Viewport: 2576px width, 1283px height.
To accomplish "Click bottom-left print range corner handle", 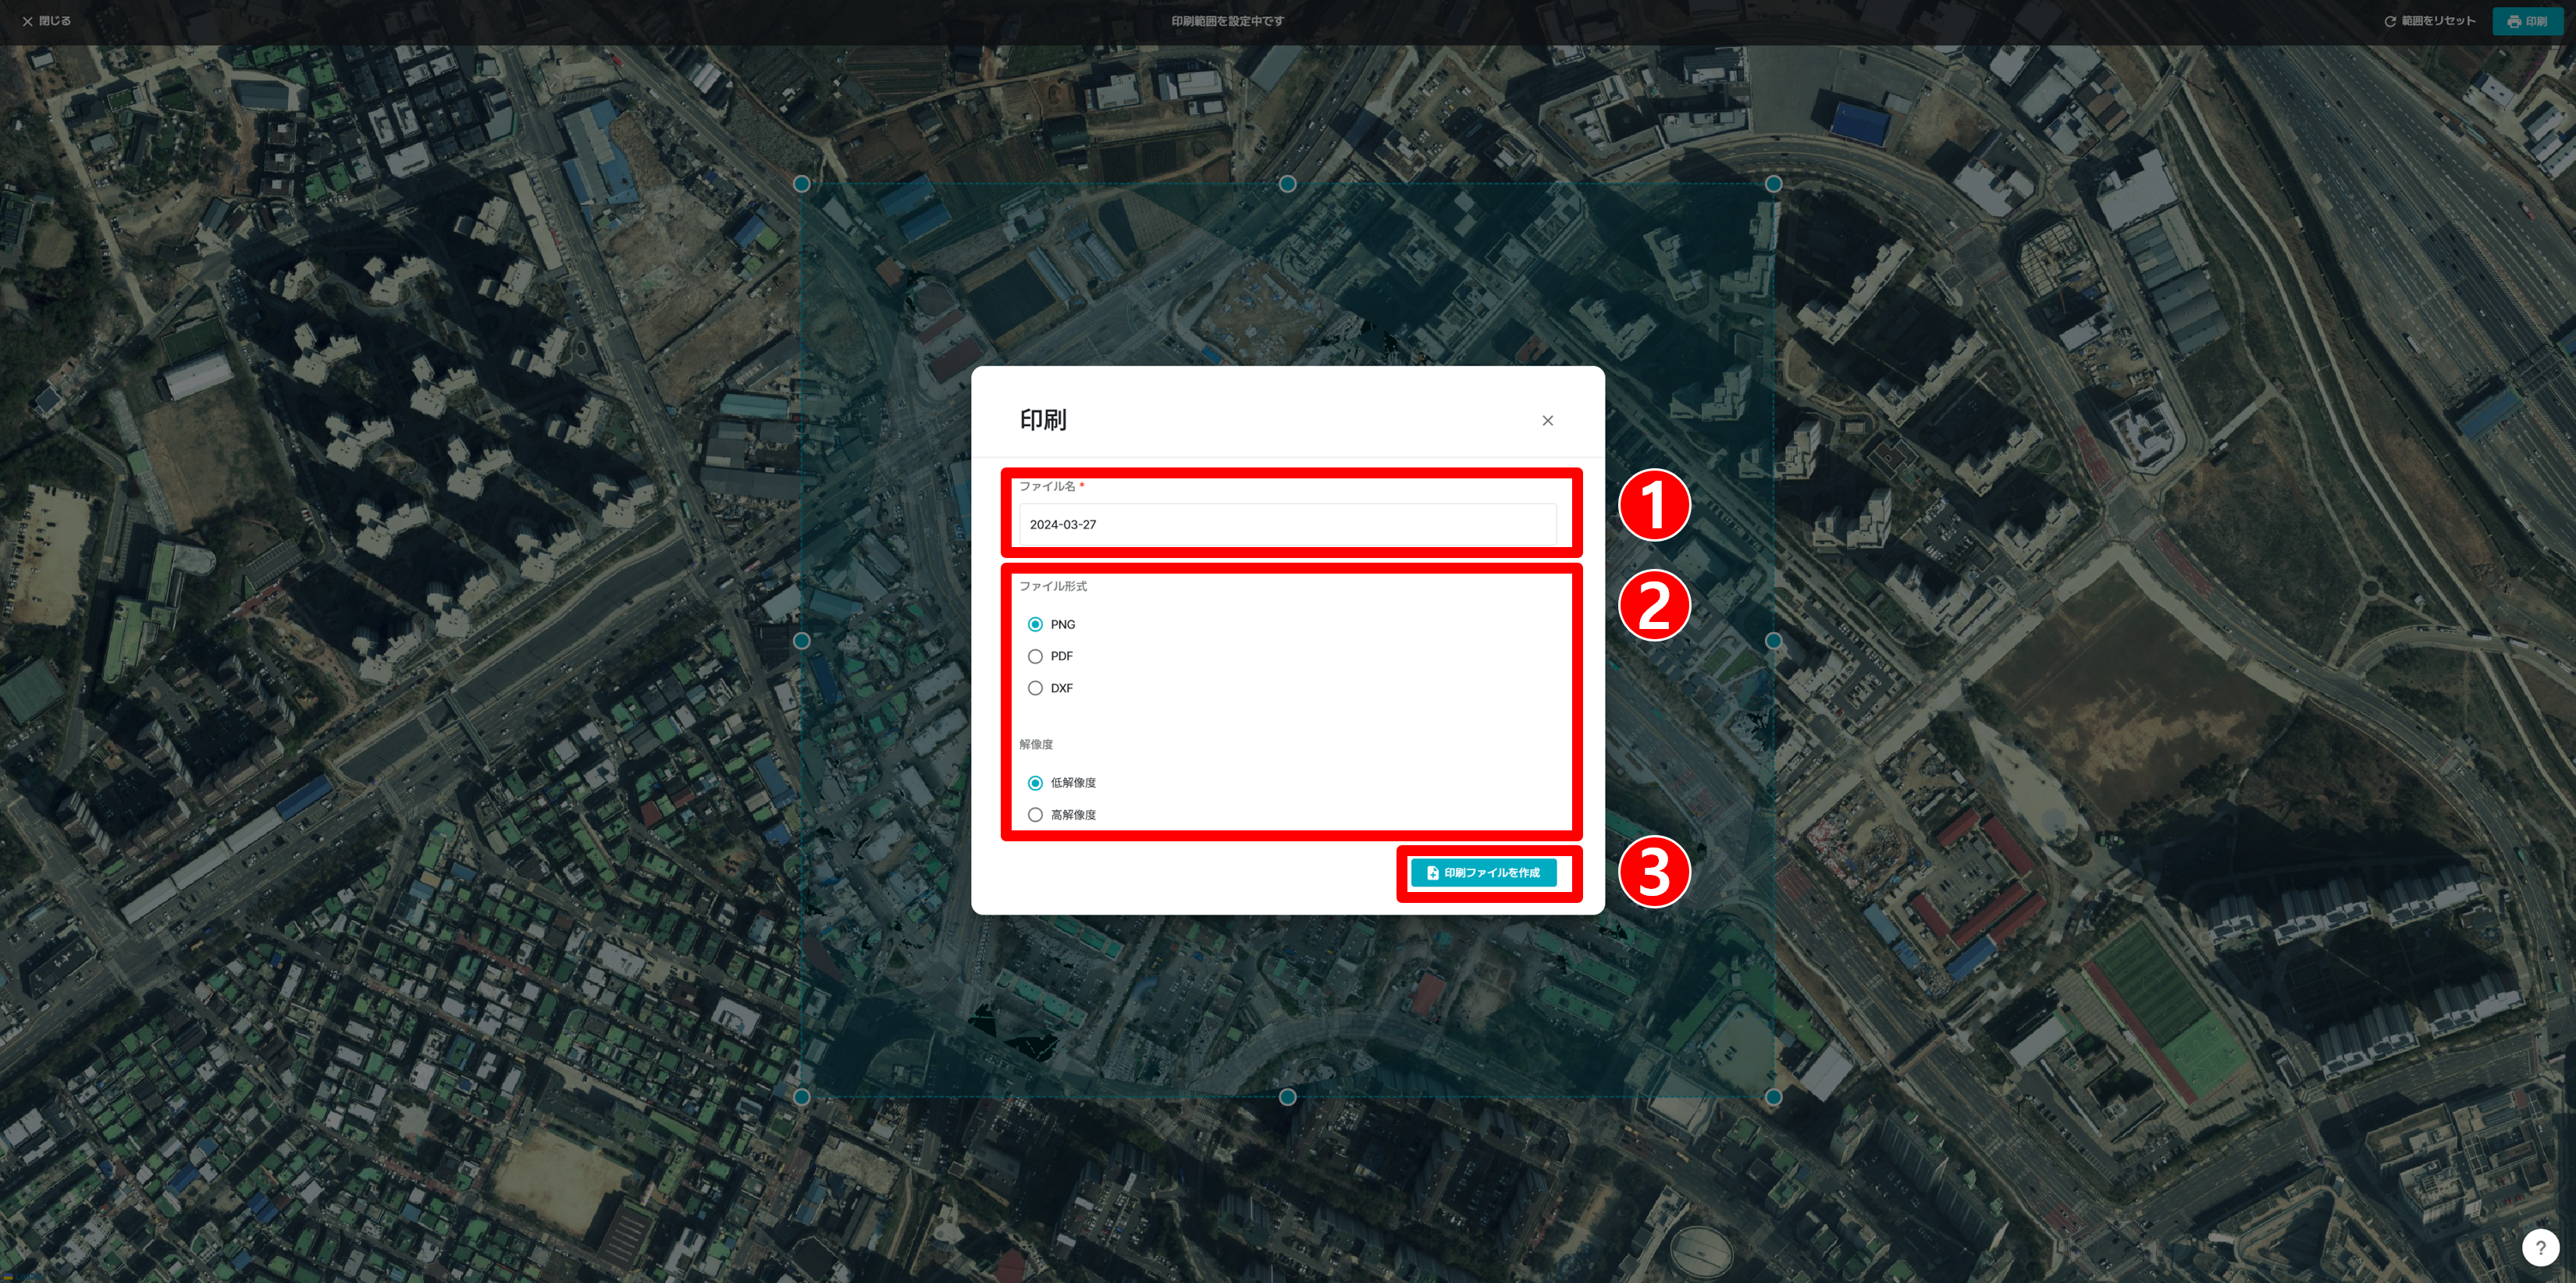I will (x=802, y=1097).
